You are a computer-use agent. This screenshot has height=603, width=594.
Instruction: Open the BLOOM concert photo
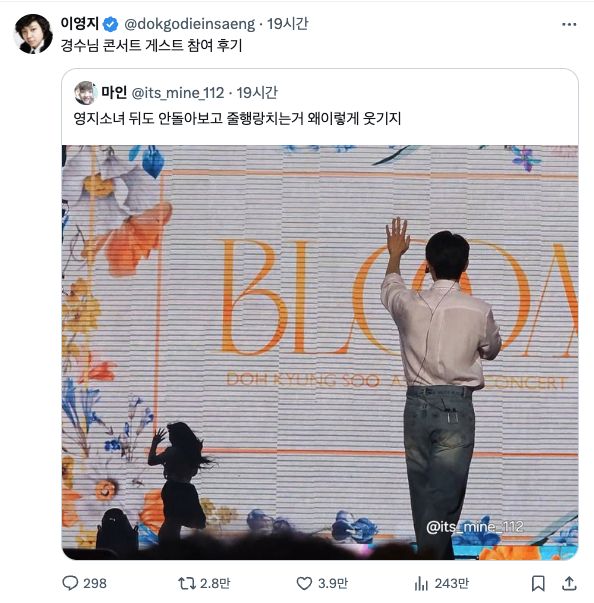[x=320, y=352]
